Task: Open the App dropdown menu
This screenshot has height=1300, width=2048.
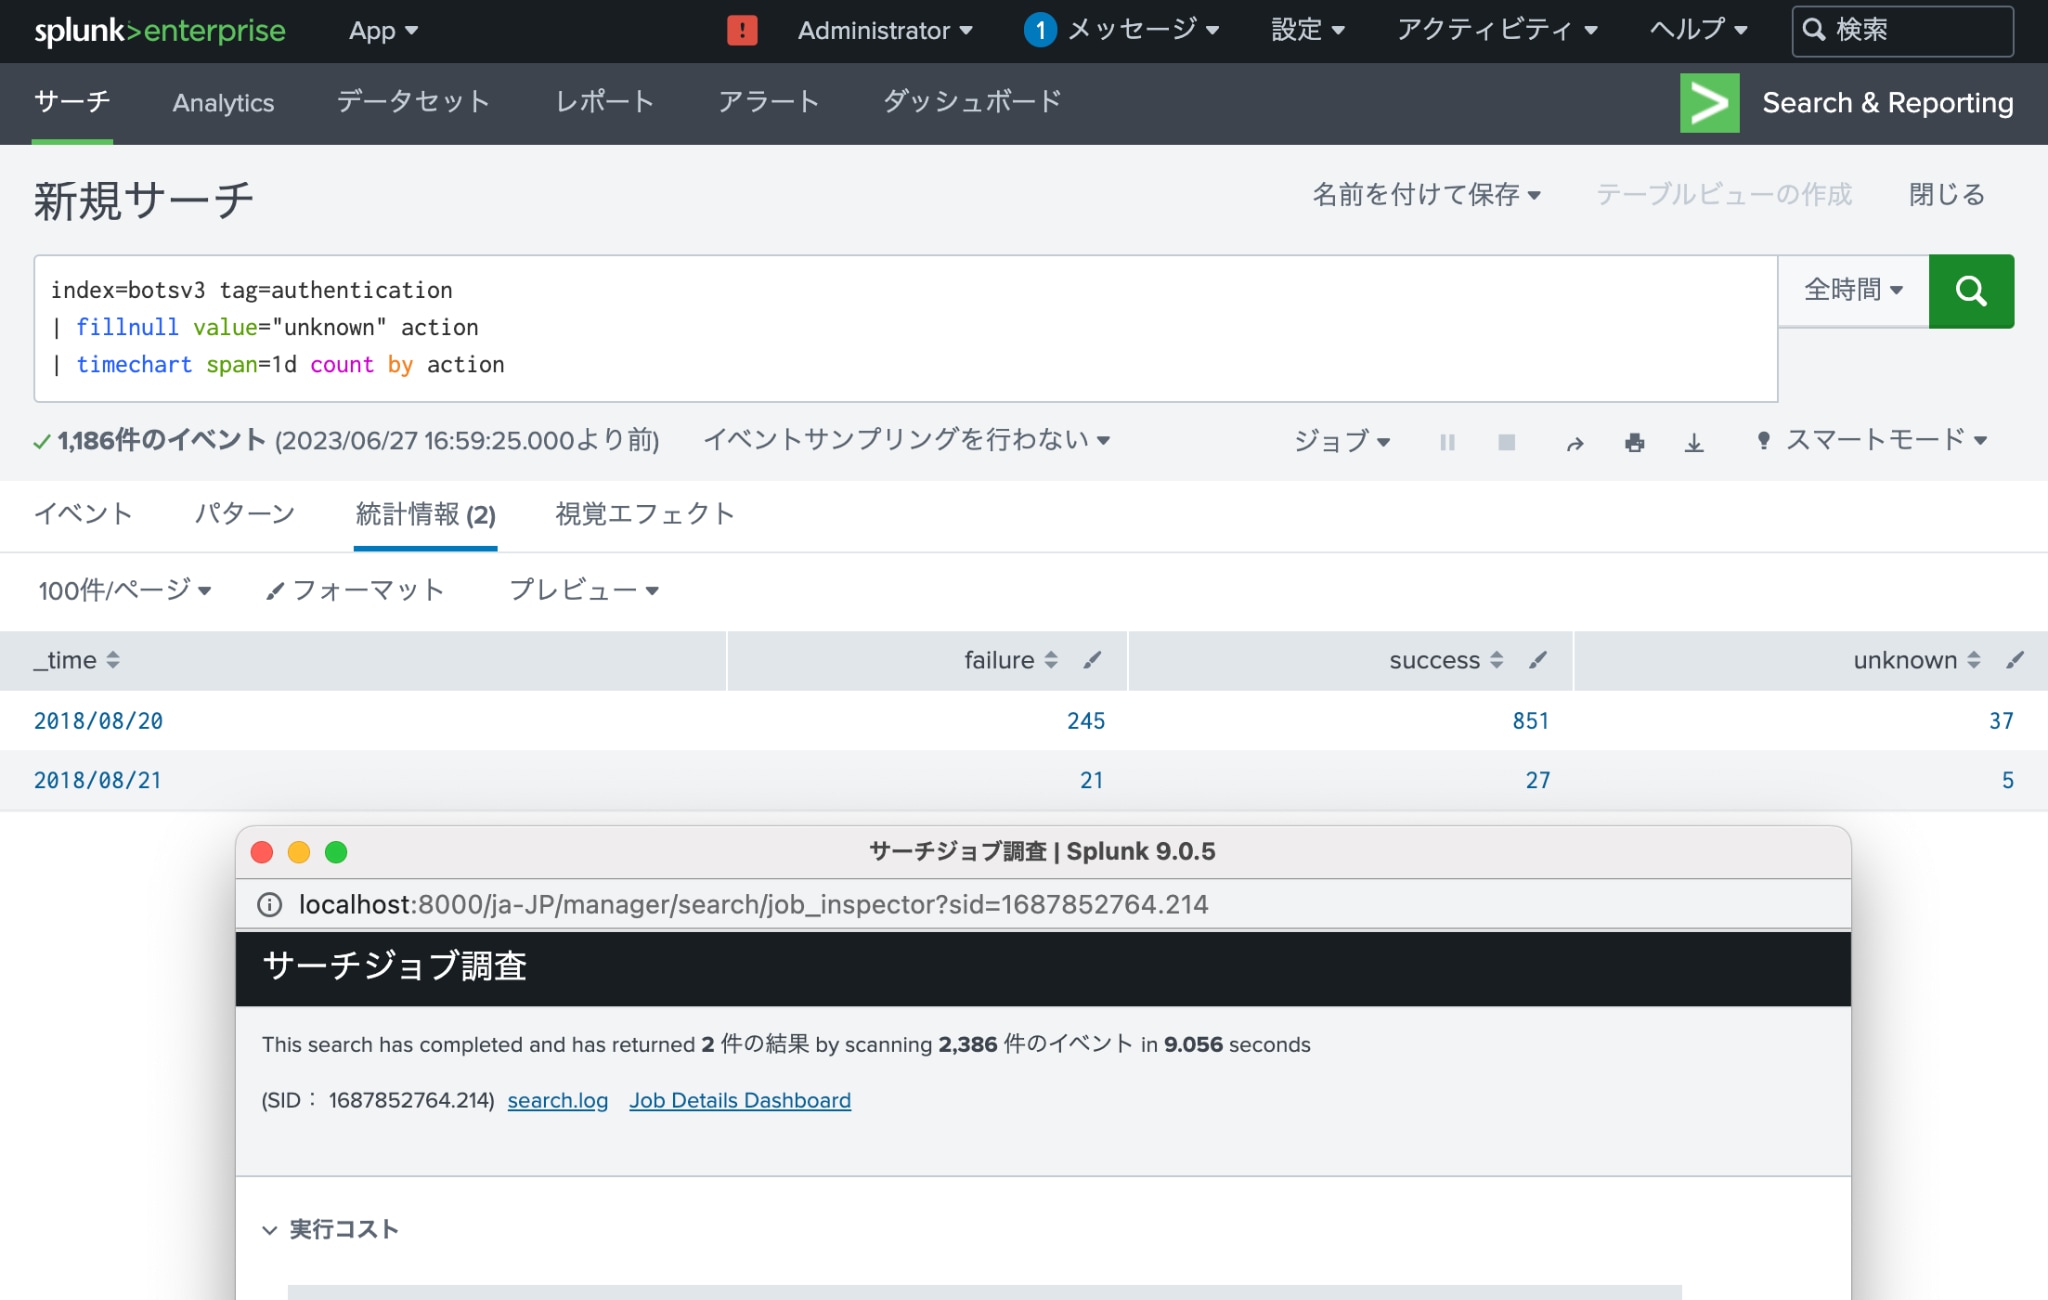Action: click(x=383, y=31)
